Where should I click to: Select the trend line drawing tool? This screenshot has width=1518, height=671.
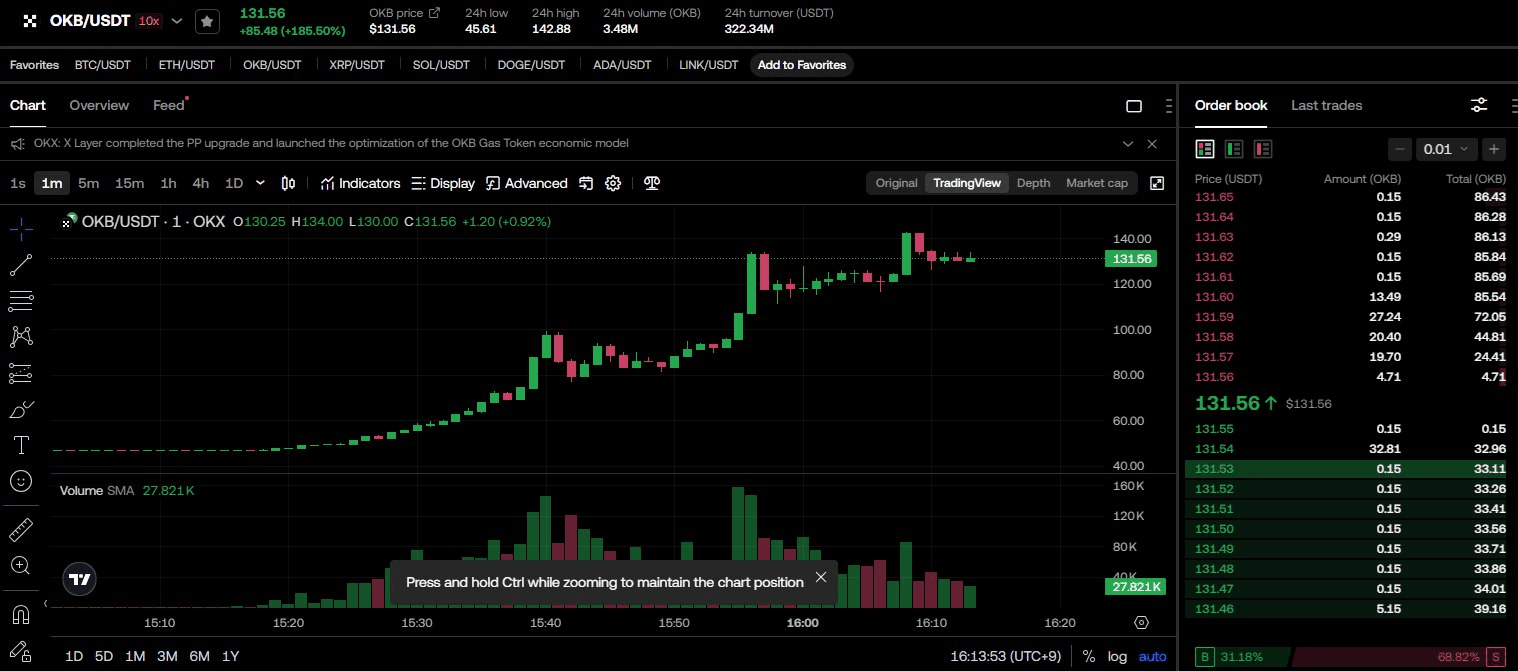(x=21, y=265)
